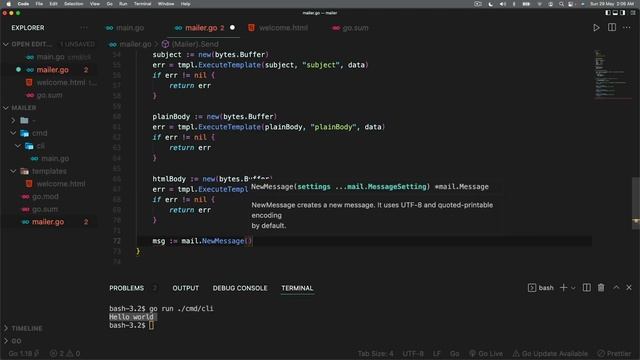640x360 pixels.
Task: Maximize the panel with the chevron up
Action: [x=616, y=288]
